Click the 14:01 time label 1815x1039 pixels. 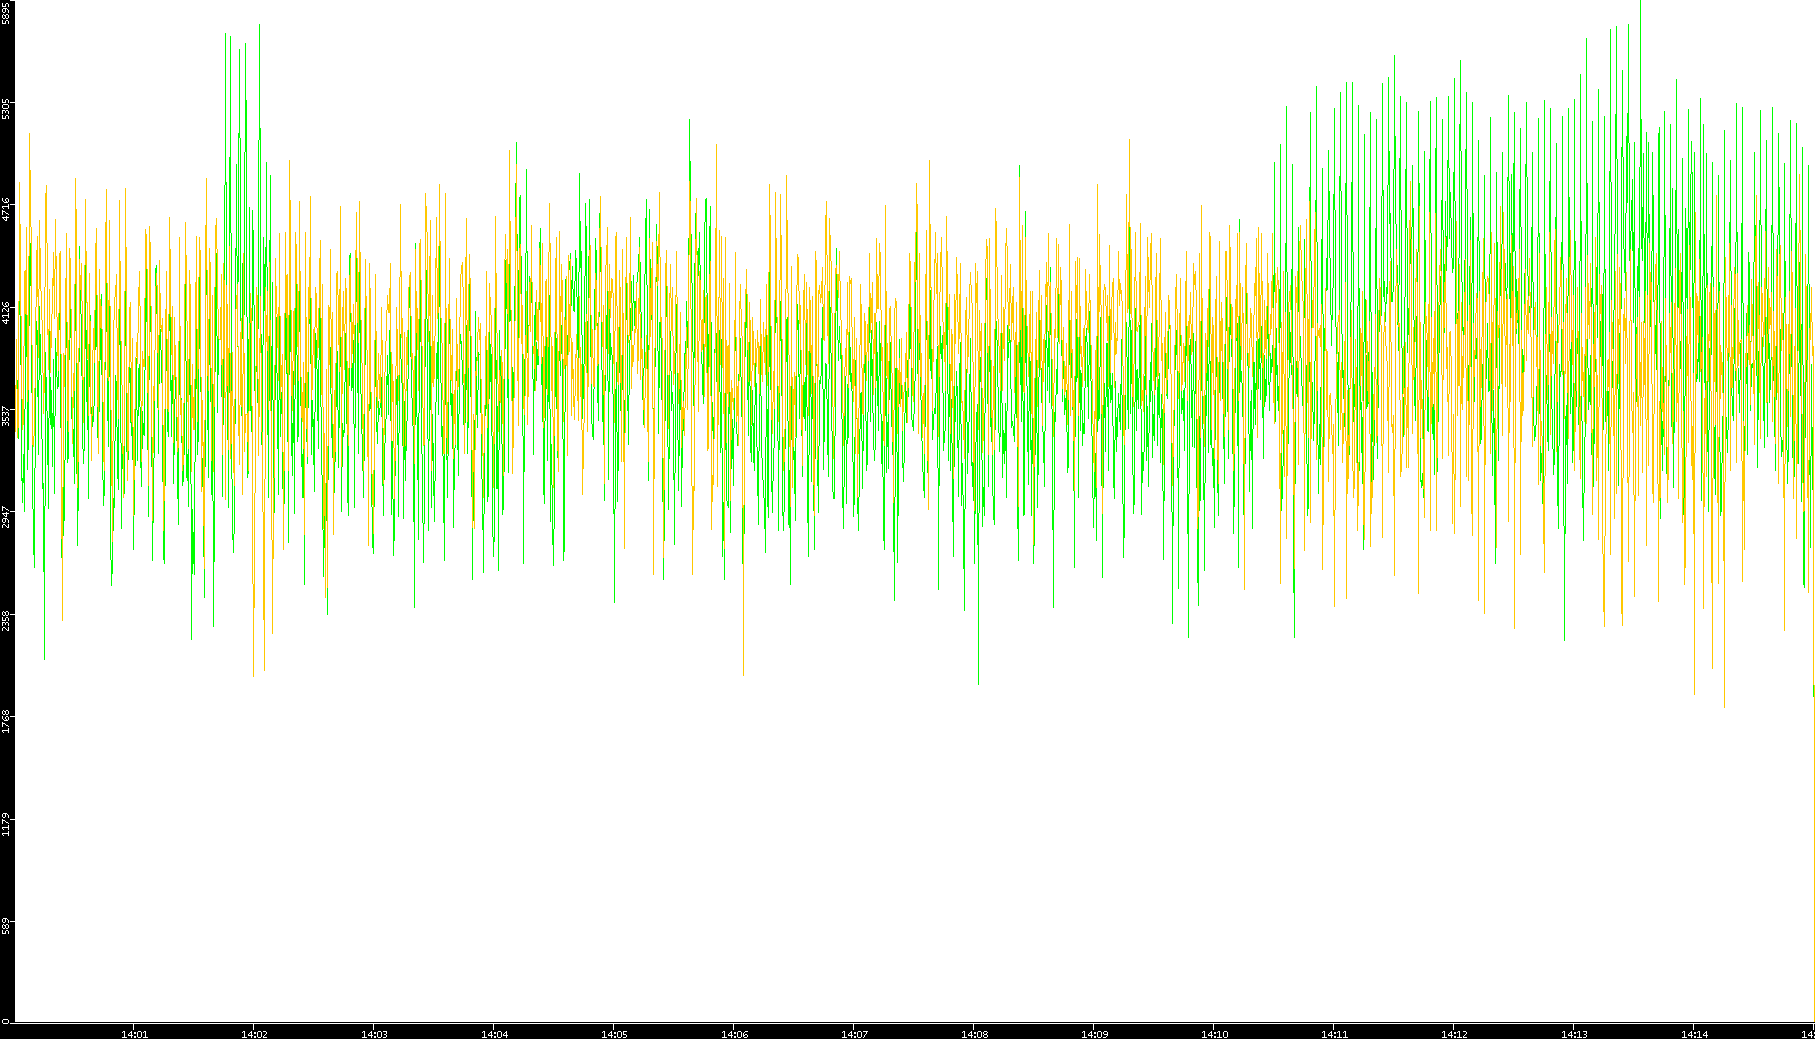(x=134, y=1034)
